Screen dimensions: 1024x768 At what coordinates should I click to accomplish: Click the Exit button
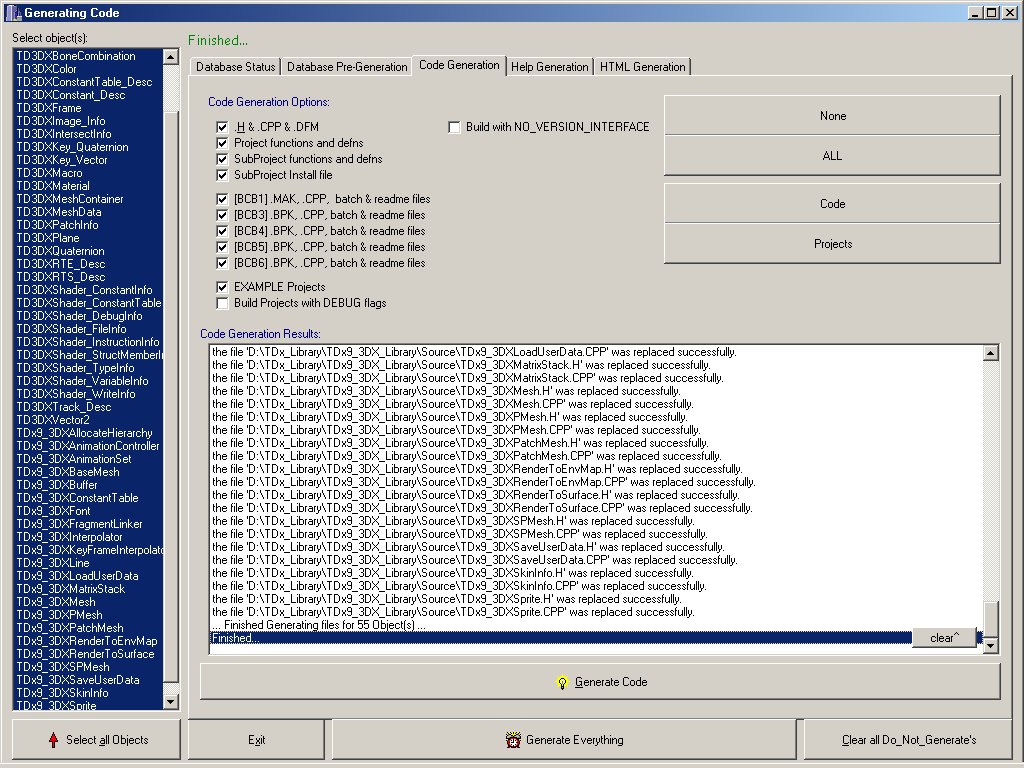coord(257,740)
